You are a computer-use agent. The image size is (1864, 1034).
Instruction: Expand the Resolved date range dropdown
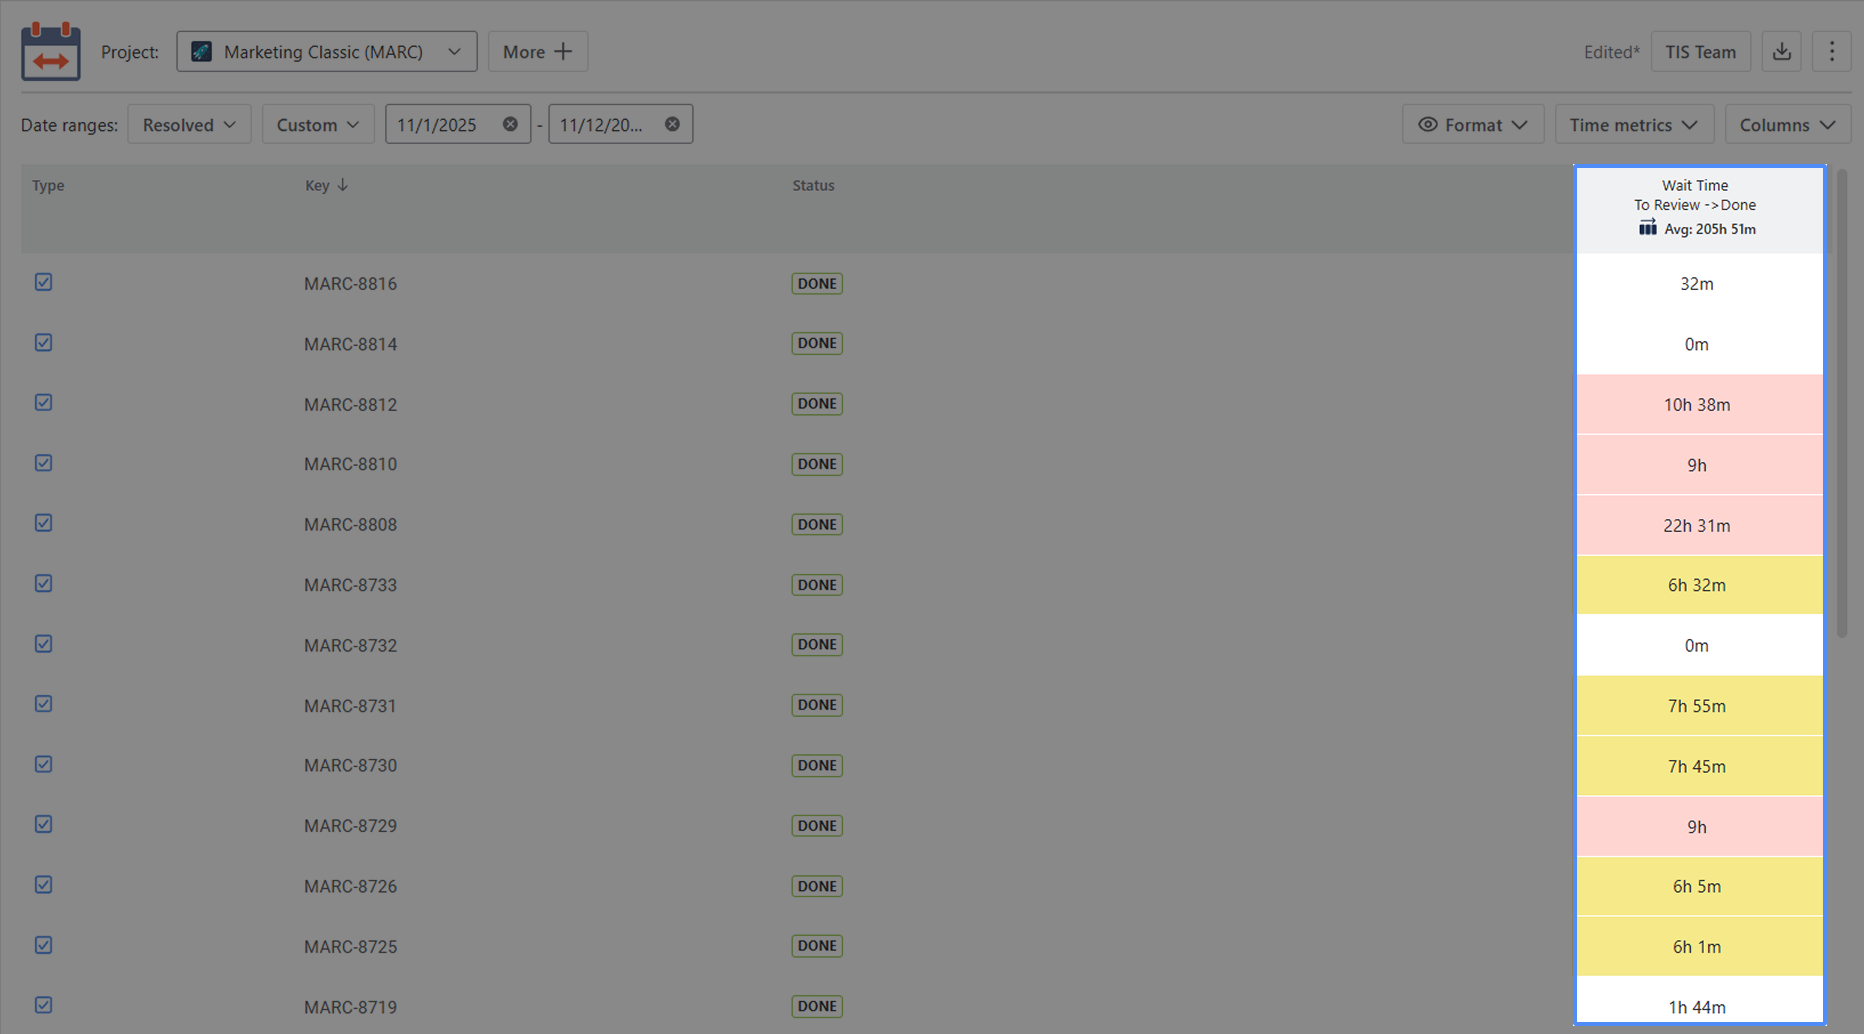click(189, 124)
